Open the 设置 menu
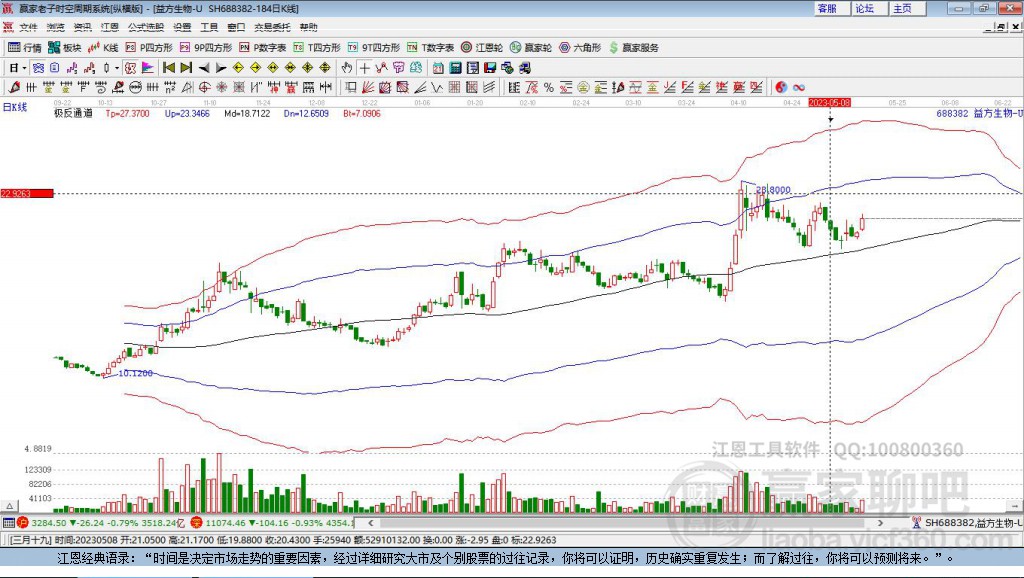The width and height of the screenshot is (1024, 578). [182, 27]
